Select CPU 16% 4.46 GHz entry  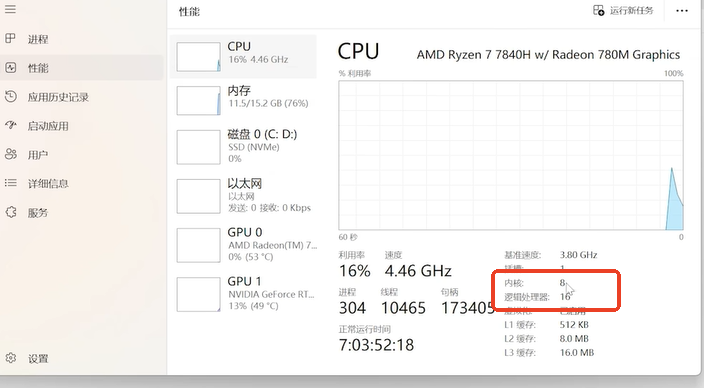coord(243,57)
